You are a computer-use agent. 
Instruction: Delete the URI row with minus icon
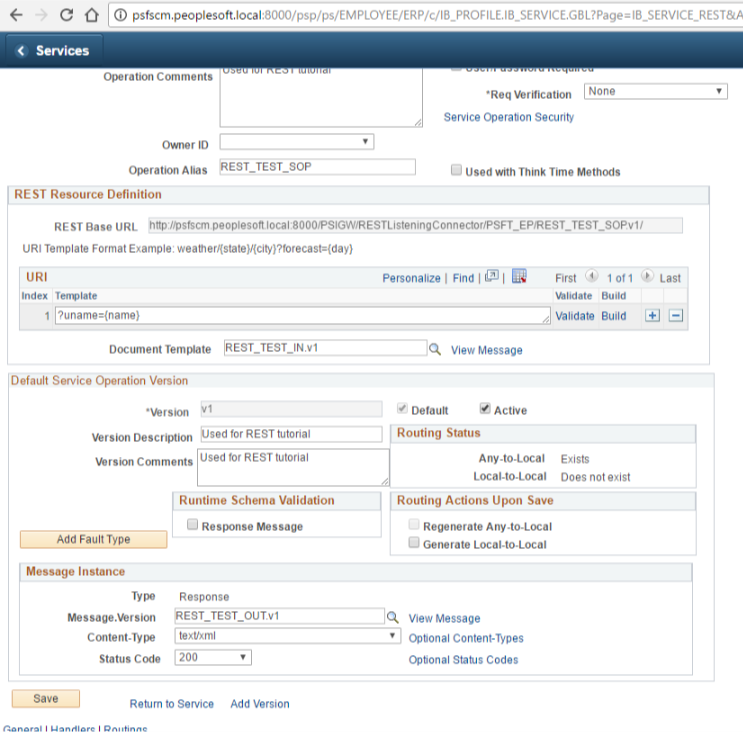675,316
